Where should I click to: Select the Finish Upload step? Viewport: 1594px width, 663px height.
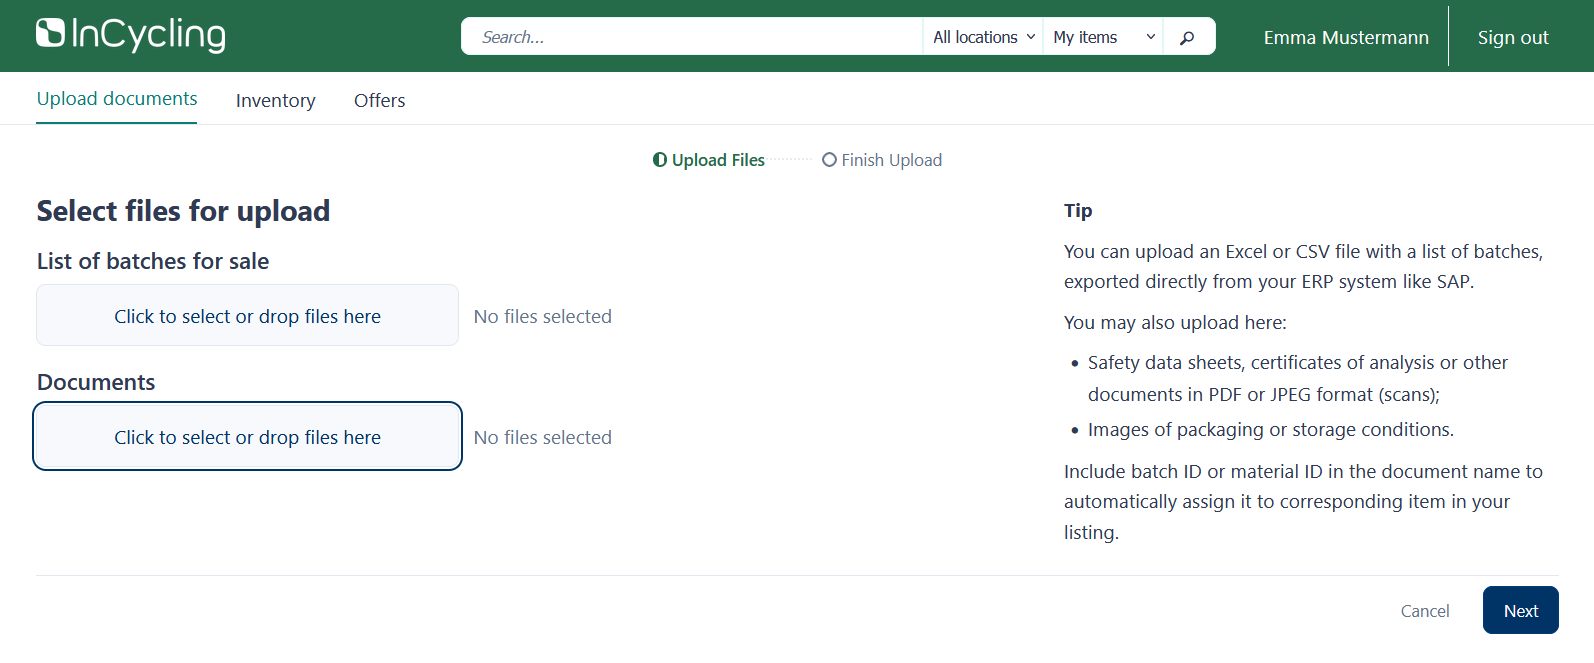point(882,160)
